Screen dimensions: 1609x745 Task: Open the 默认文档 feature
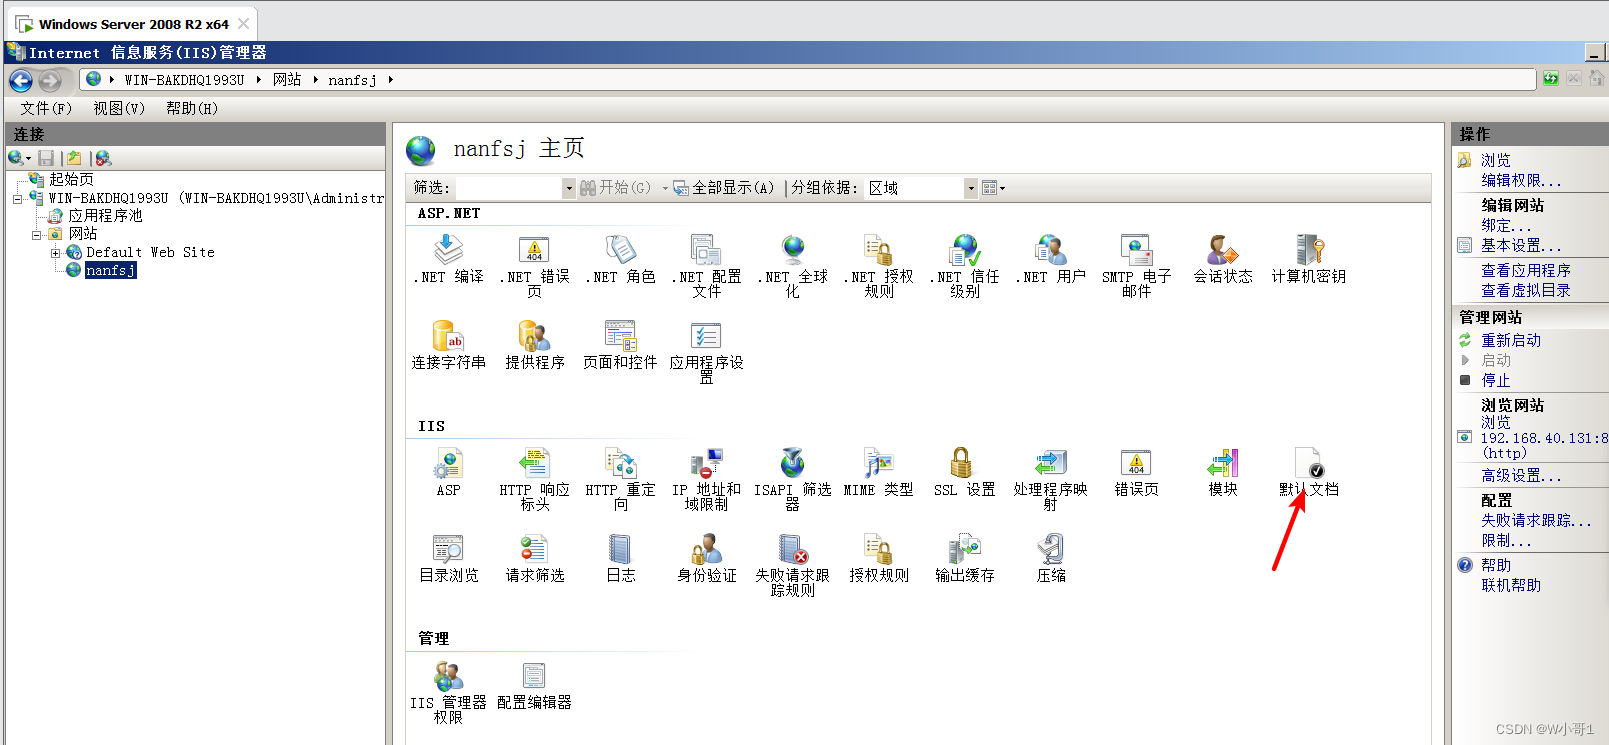pyautogui.click(x=1308, y=472)
